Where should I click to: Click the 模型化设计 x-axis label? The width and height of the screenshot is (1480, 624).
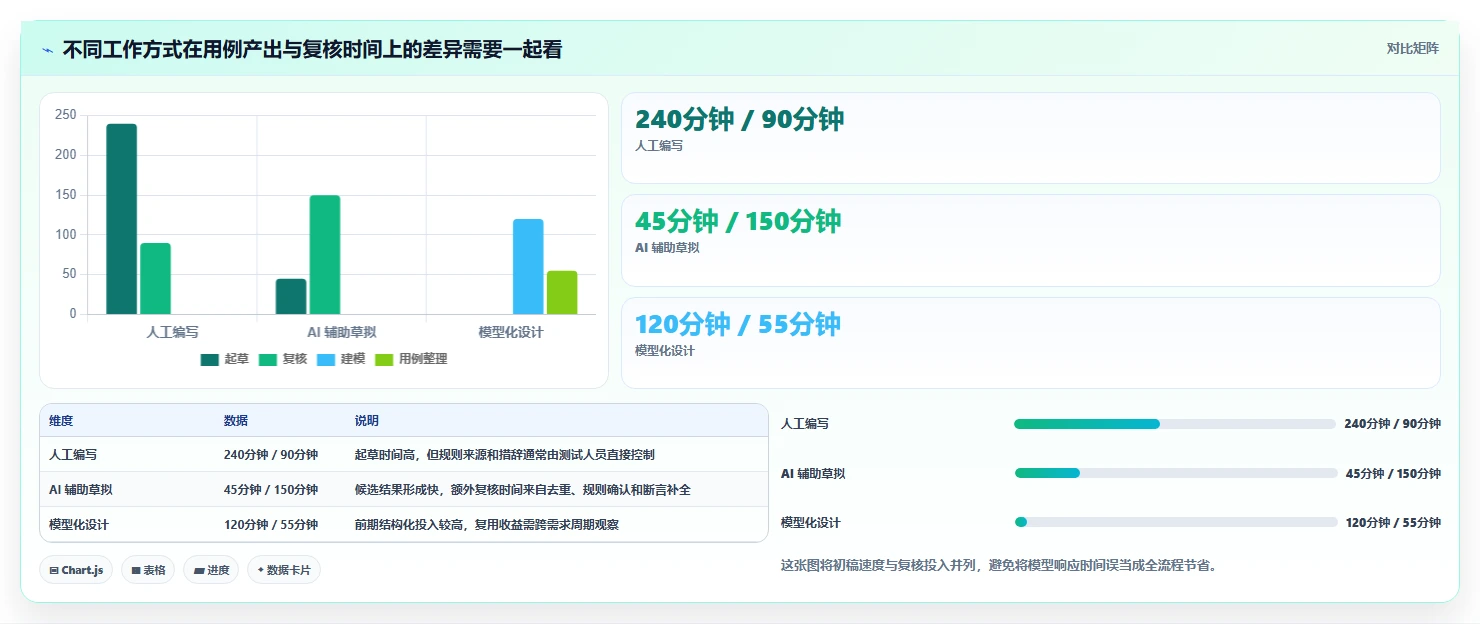tap(511, 332)
